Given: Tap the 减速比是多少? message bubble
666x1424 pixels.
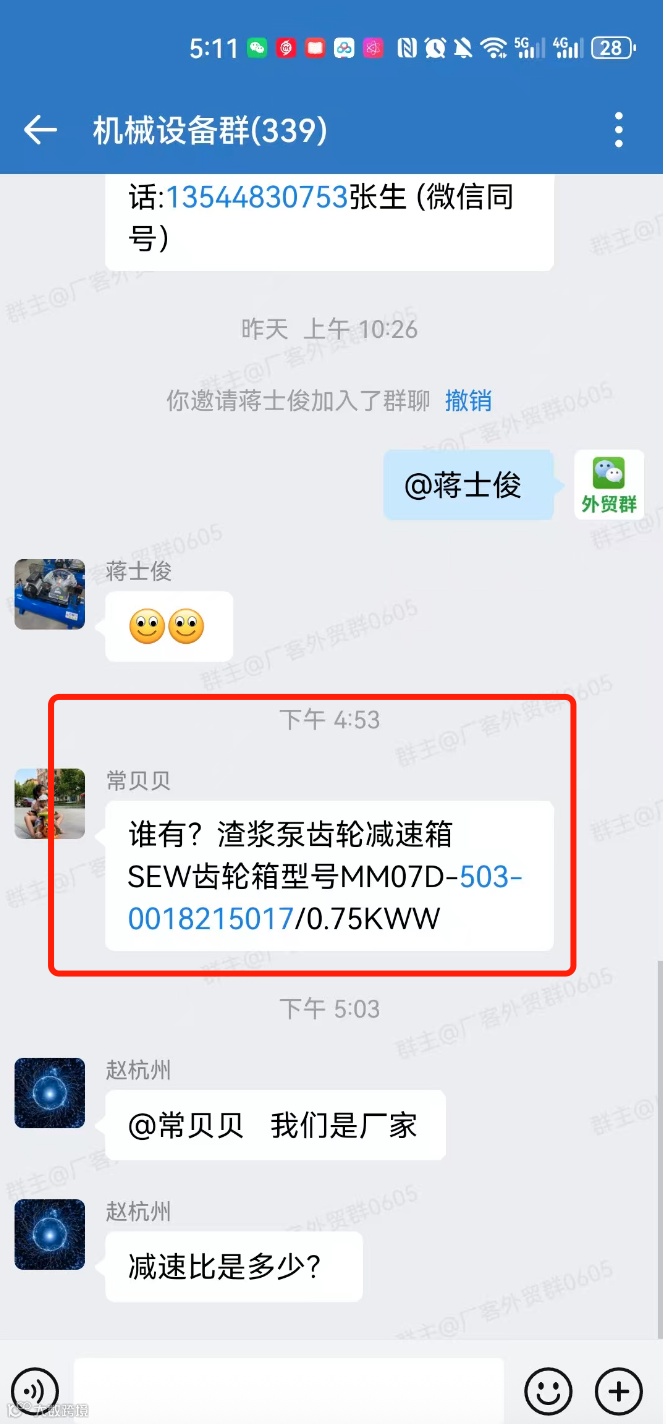Looking at the screenshot, I should click(234, 1267).
